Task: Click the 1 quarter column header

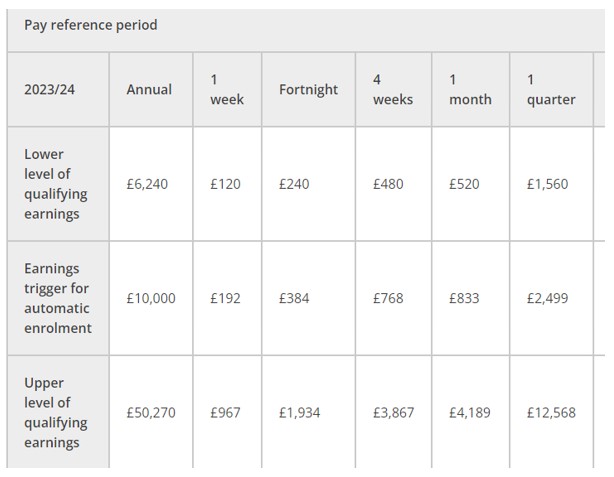Action: click(551, 89)
